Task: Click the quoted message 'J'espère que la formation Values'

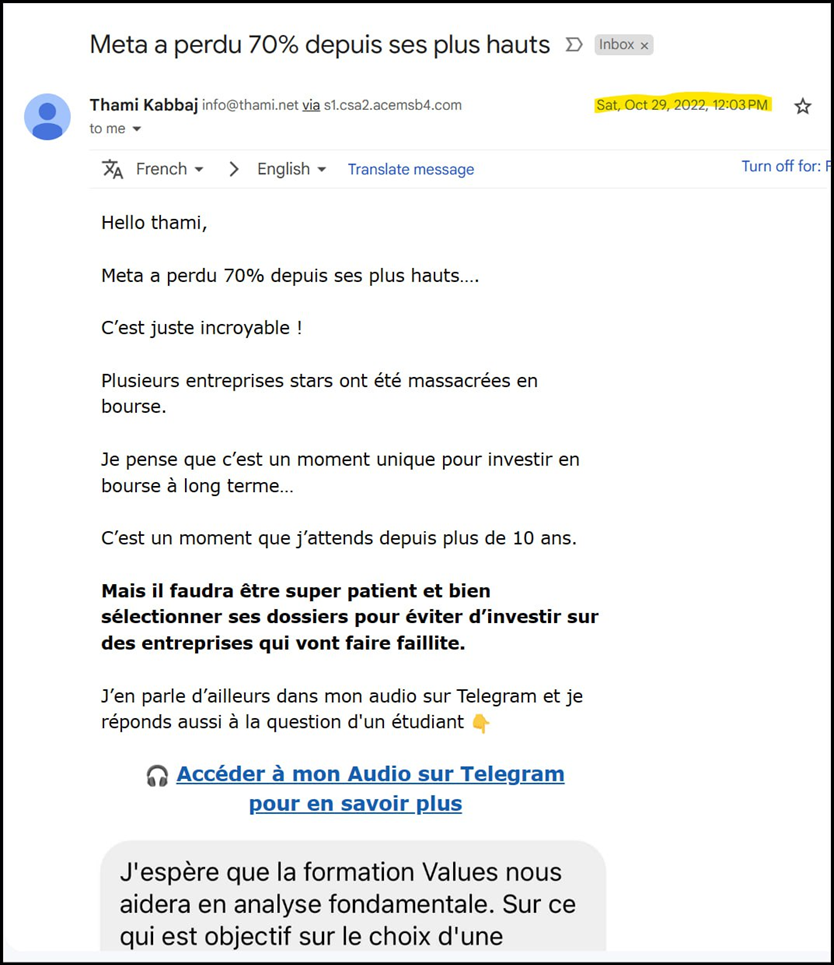Action: pos(353,896)
